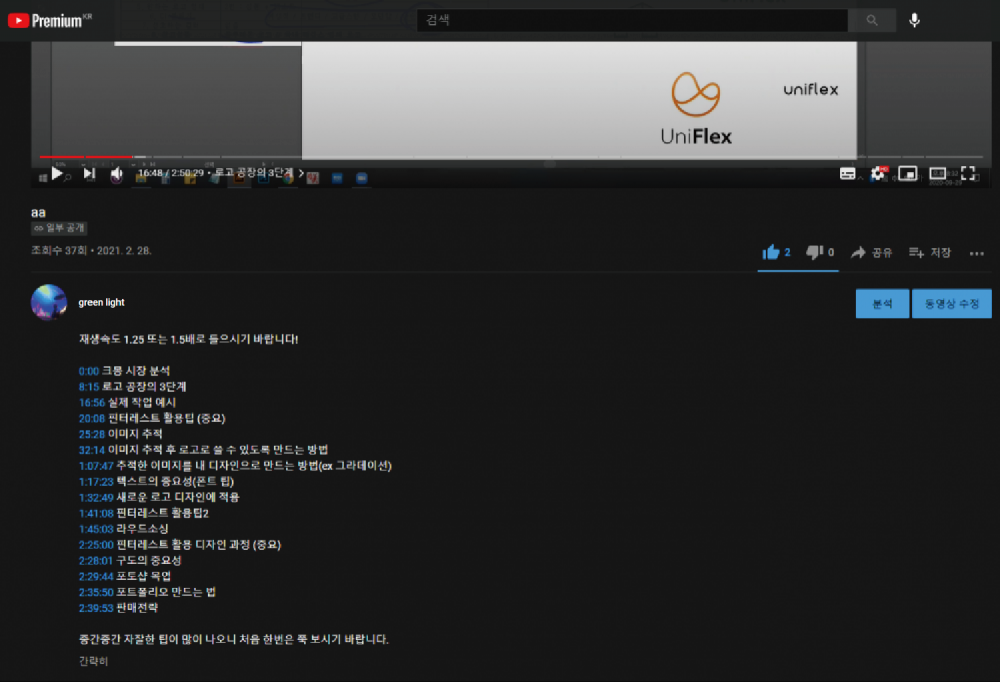Image resolution: width=1000 pixels, height=682 pixels.
Task: Click the video title aa
Action: coord(38,212)
